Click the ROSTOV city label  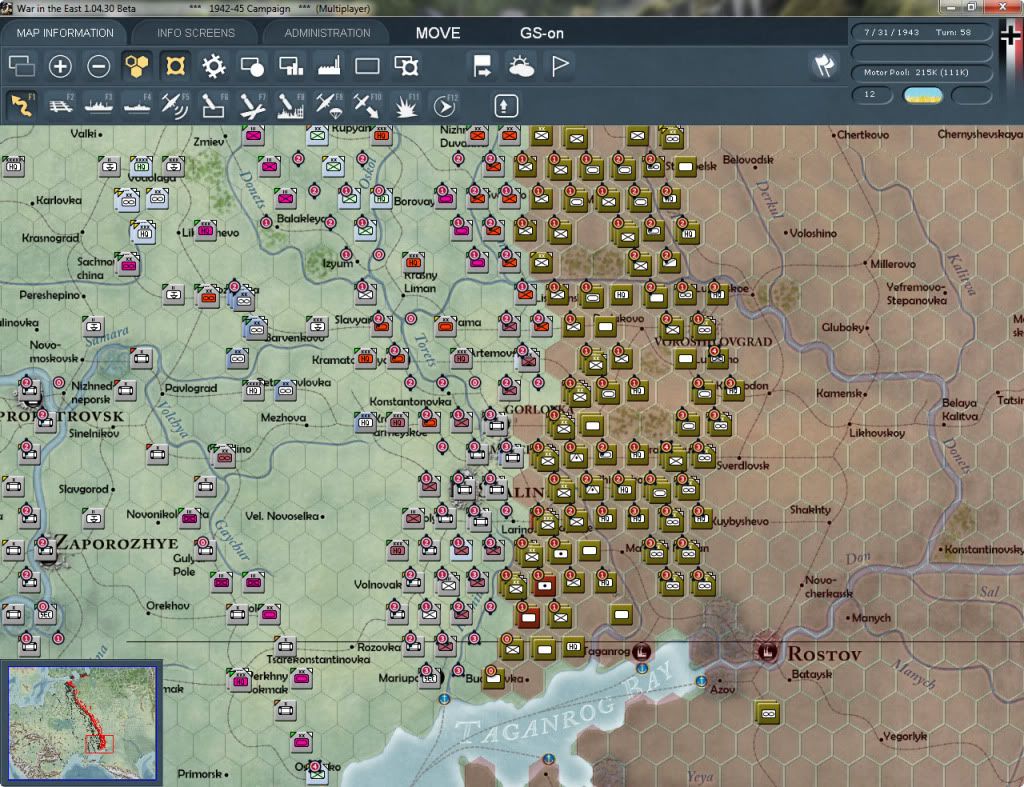(x=824, y=653)
